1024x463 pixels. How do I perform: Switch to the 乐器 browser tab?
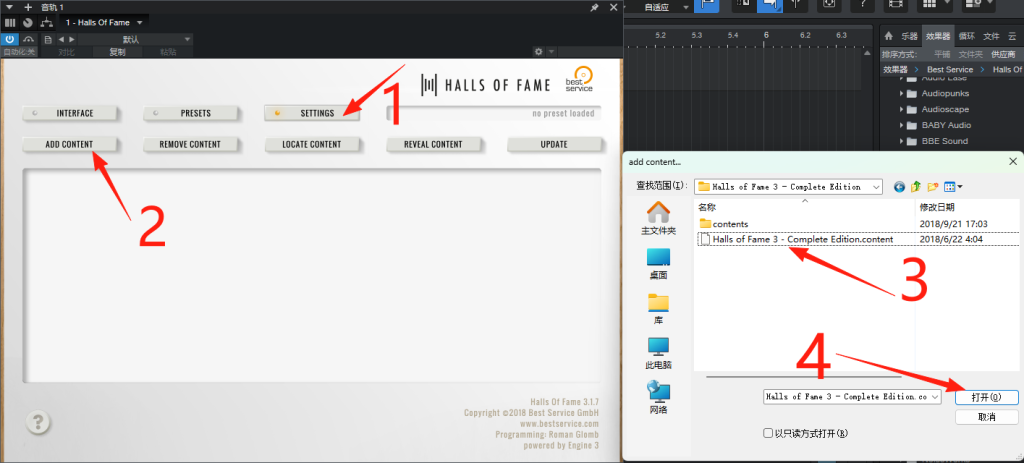coord(909,36)
